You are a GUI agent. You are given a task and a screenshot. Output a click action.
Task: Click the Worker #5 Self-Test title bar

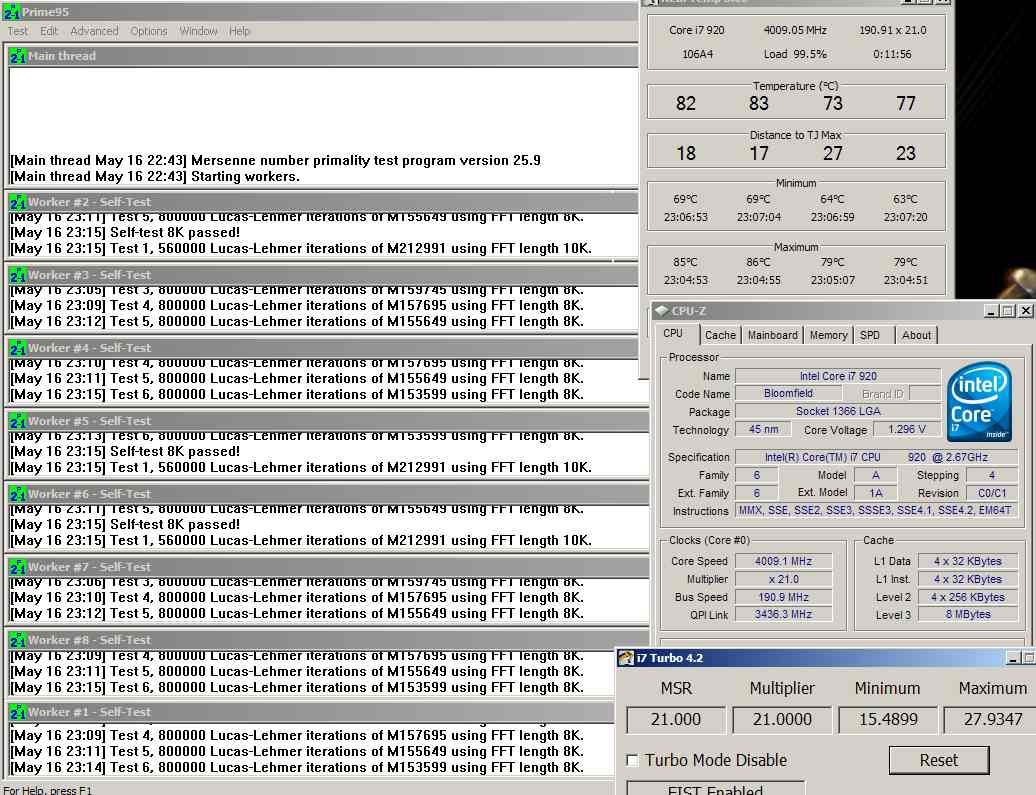(x=328, y=421)
